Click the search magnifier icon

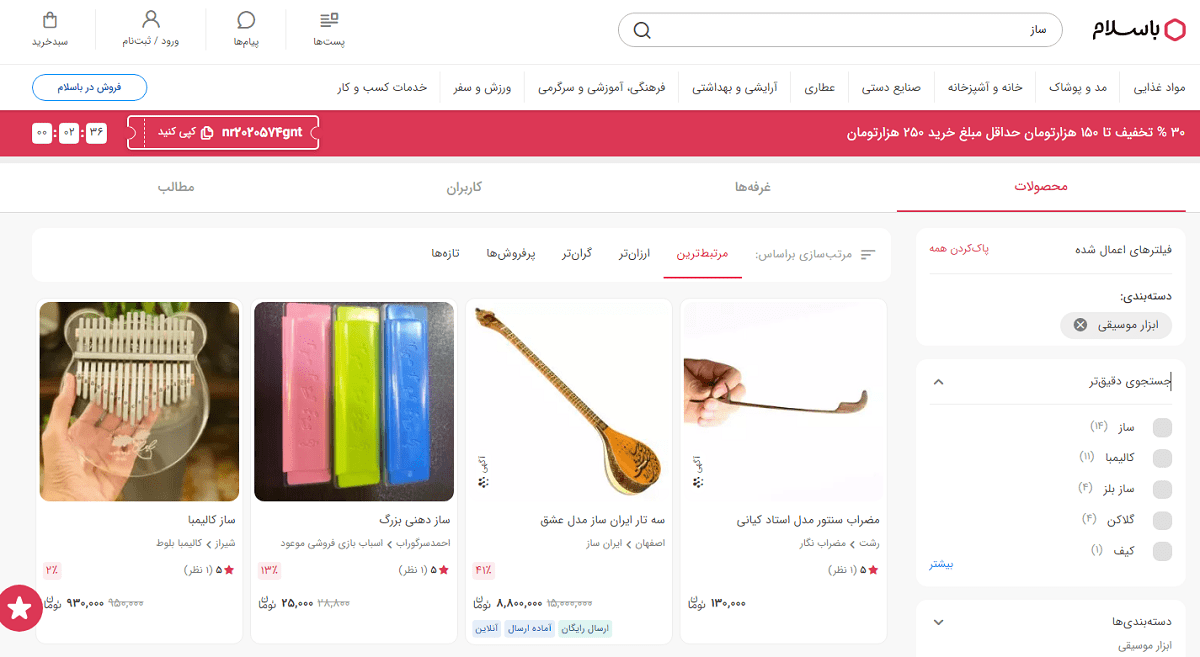(x=642, y=30)
